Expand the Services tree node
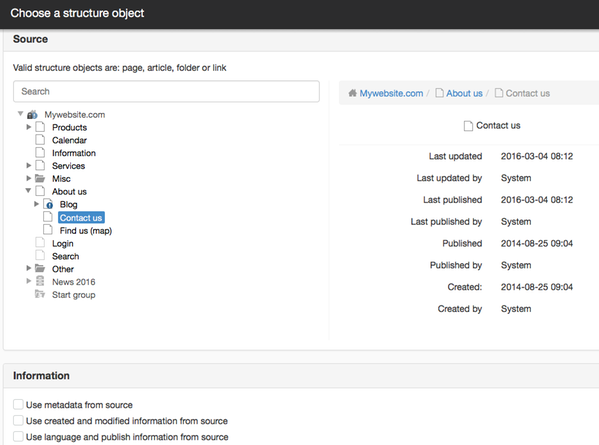 tap(29, 165)
